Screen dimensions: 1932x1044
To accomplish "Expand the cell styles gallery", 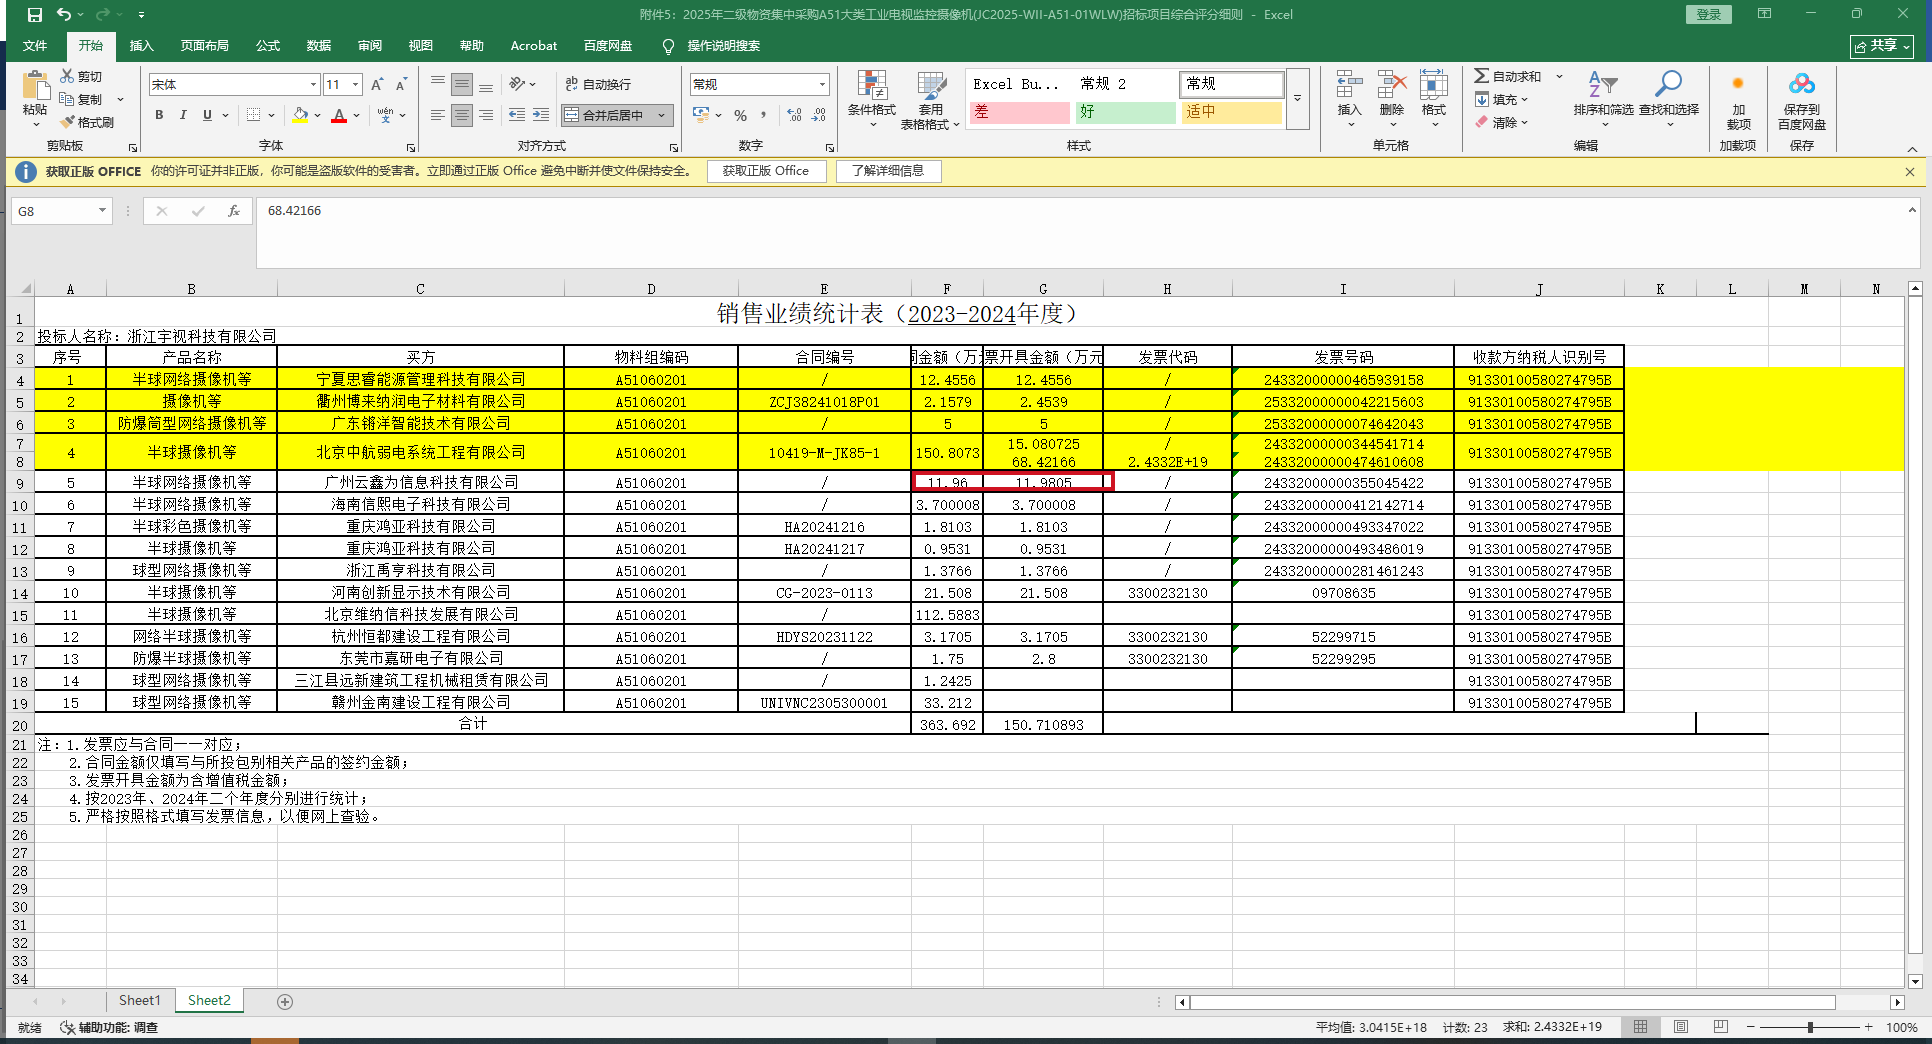I will [1297, 98].
